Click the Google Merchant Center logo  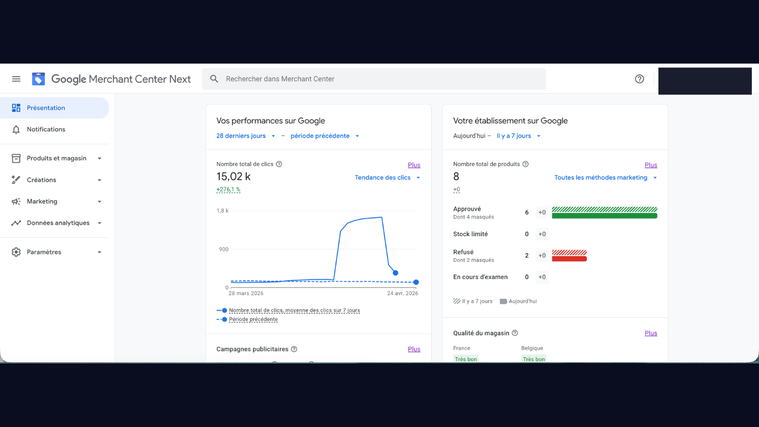39,79
